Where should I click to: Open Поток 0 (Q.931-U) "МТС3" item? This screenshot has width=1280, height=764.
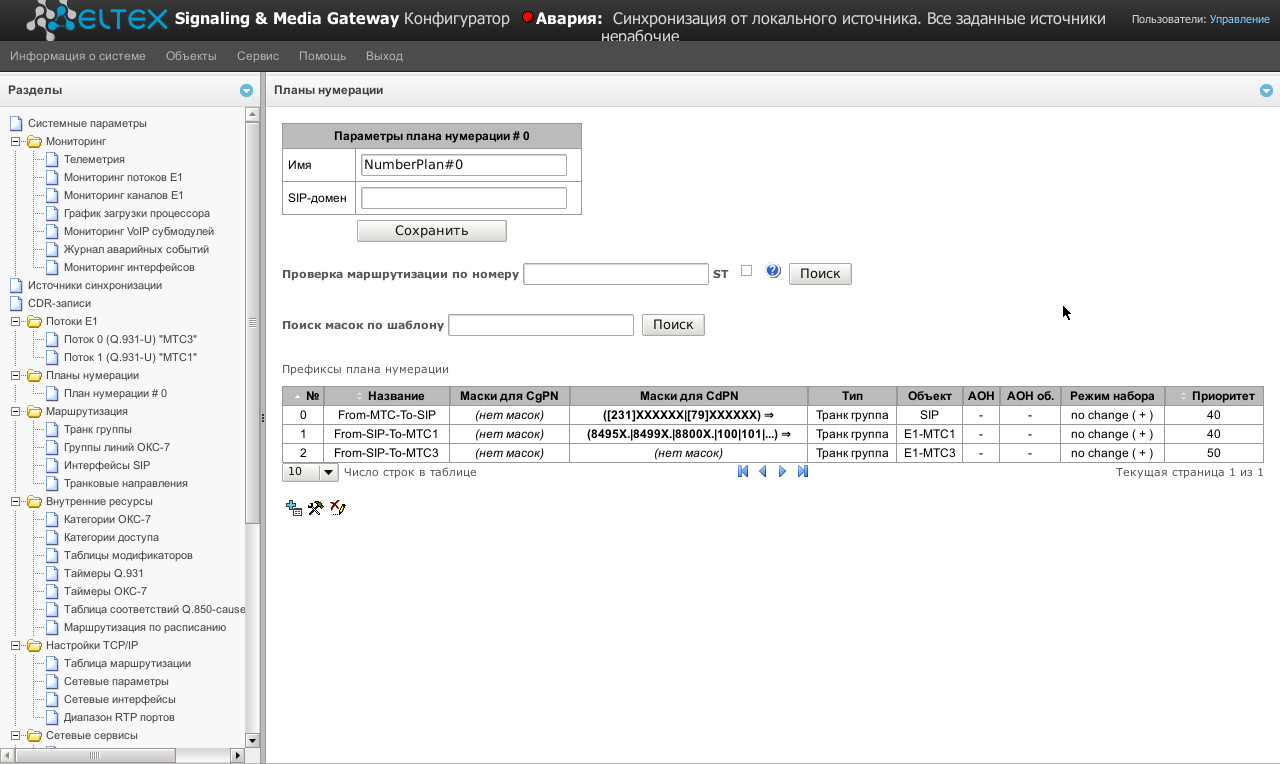(x=130, y=339)
